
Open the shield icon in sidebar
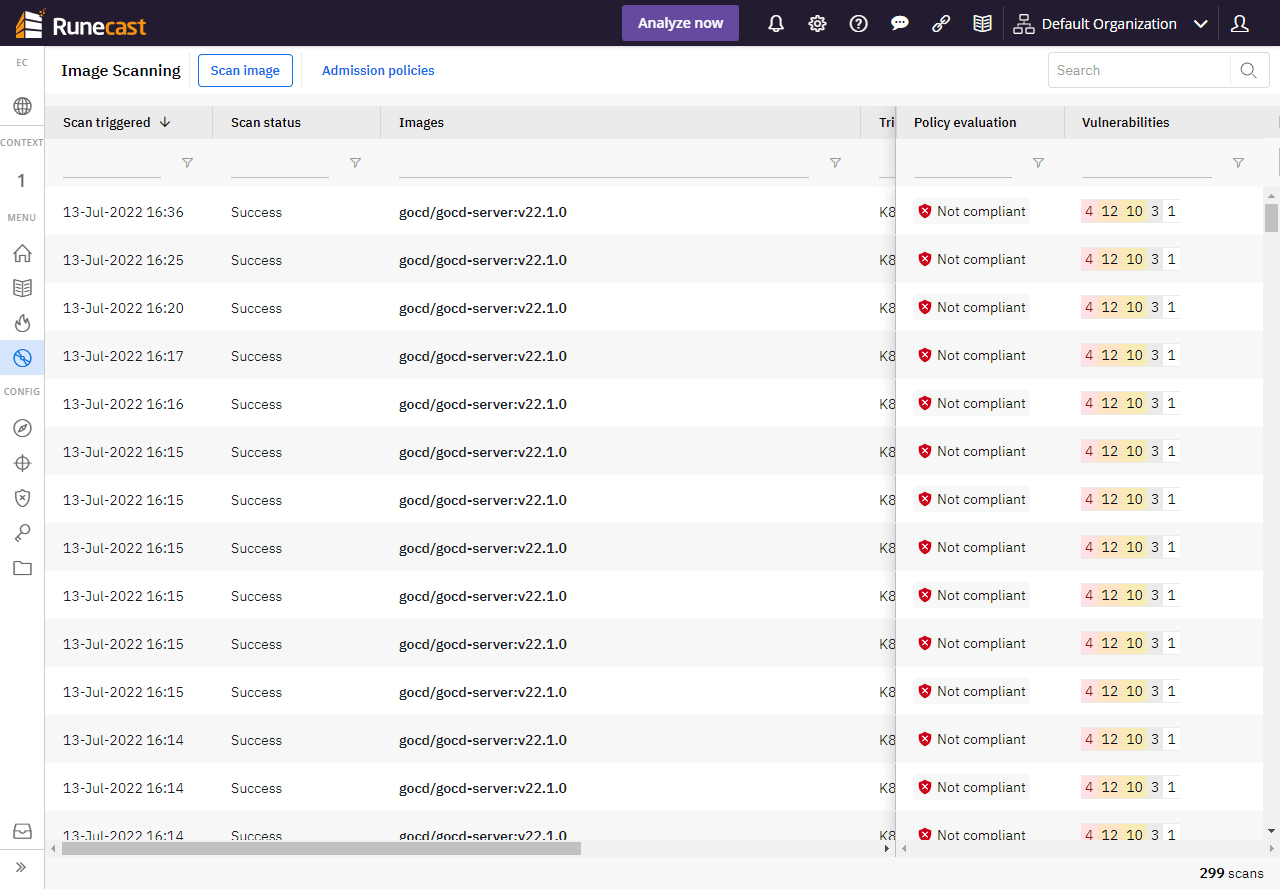(x=22, y=498)
